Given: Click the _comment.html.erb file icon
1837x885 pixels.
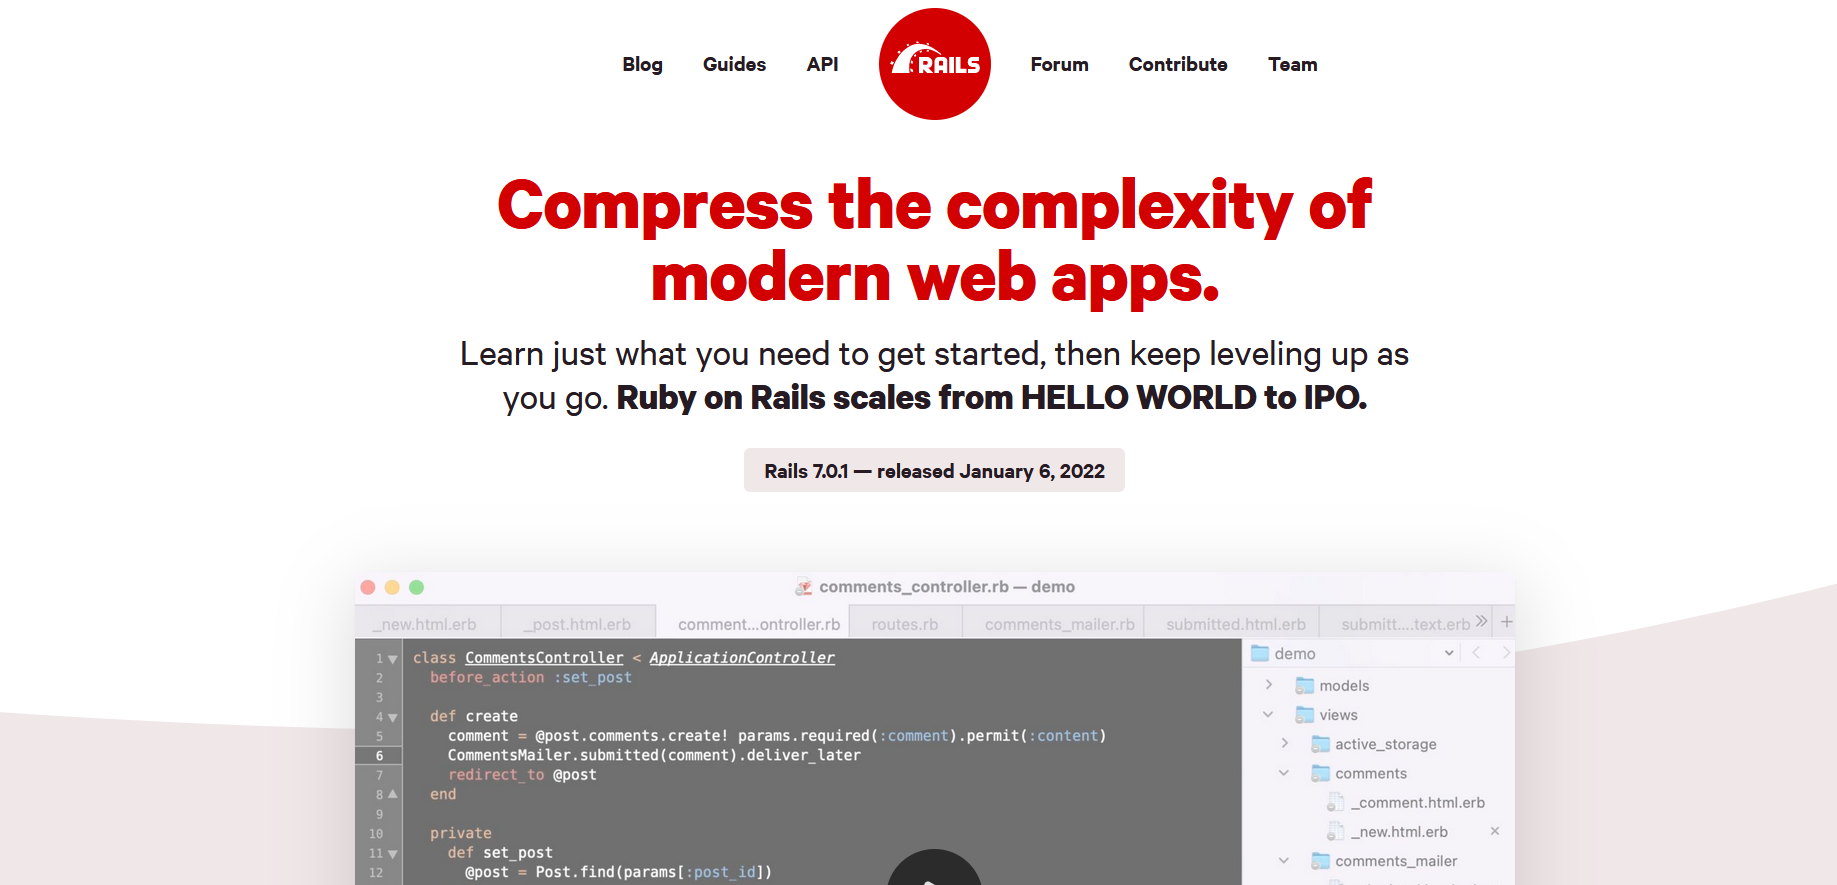Looking at the screenshot, I should pyautogui.click(x=1335, y=802).
